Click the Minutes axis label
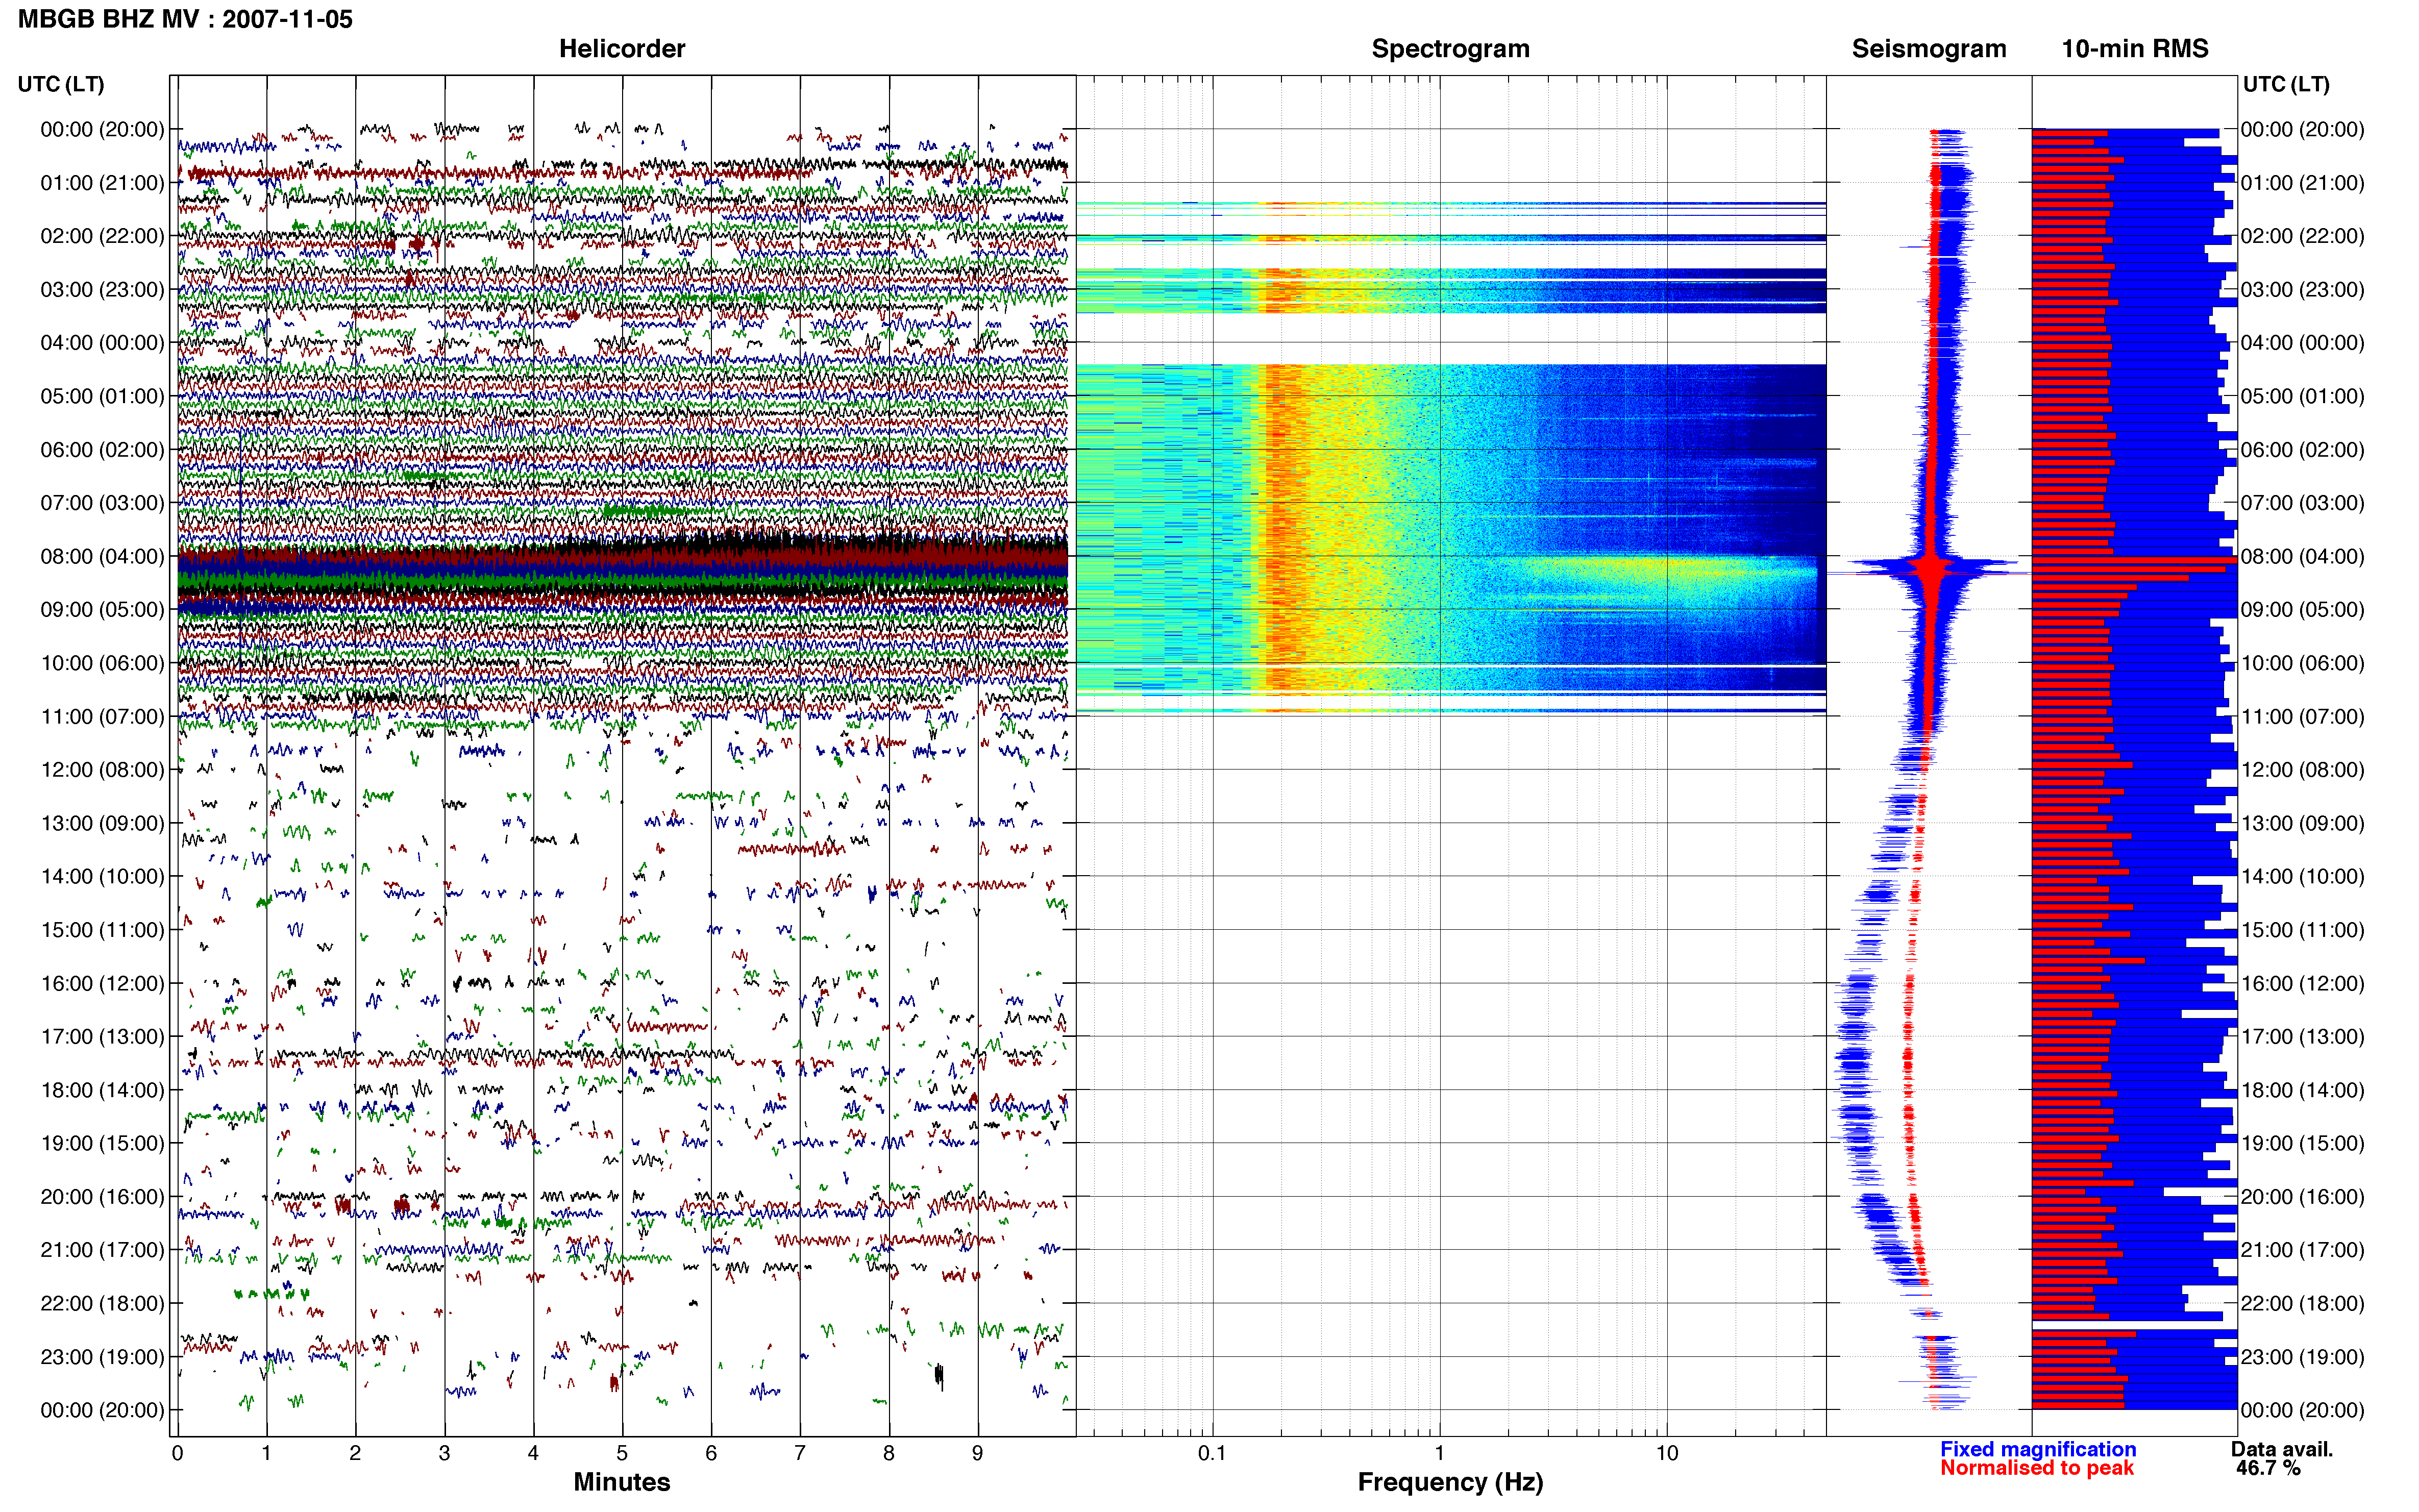 coord(621,1482)
